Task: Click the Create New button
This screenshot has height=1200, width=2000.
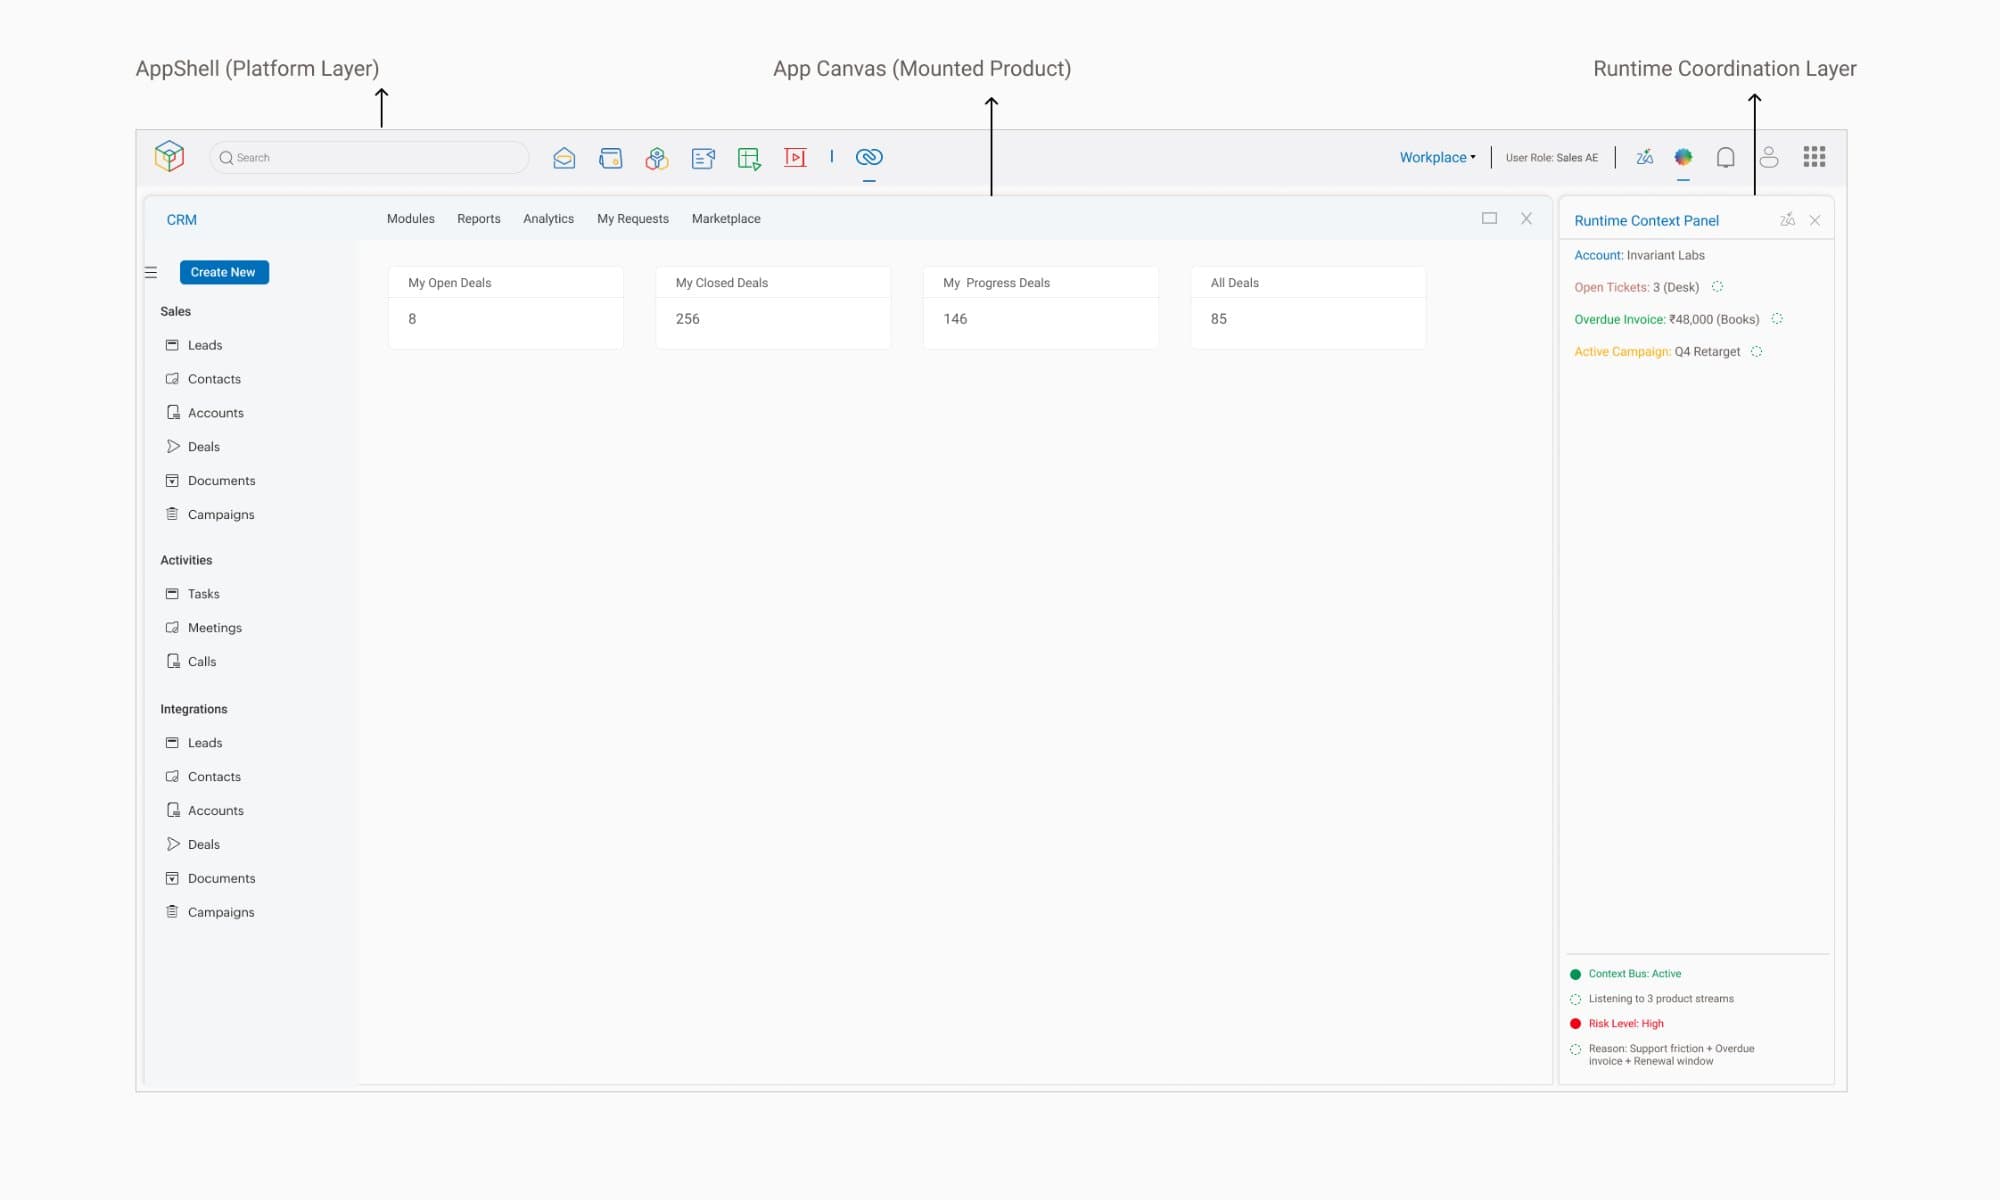Action: pos(224,271)
